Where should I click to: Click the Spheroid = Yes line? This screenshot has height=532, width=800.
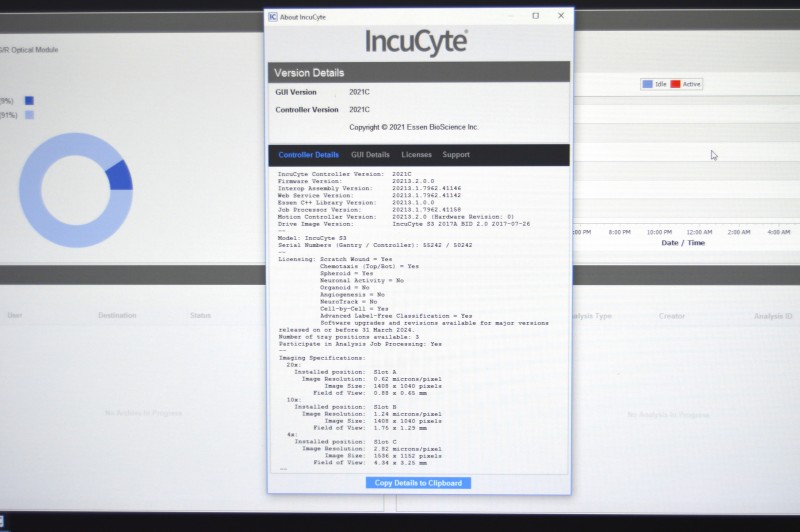pyautogui.click(x=346, y=273)
